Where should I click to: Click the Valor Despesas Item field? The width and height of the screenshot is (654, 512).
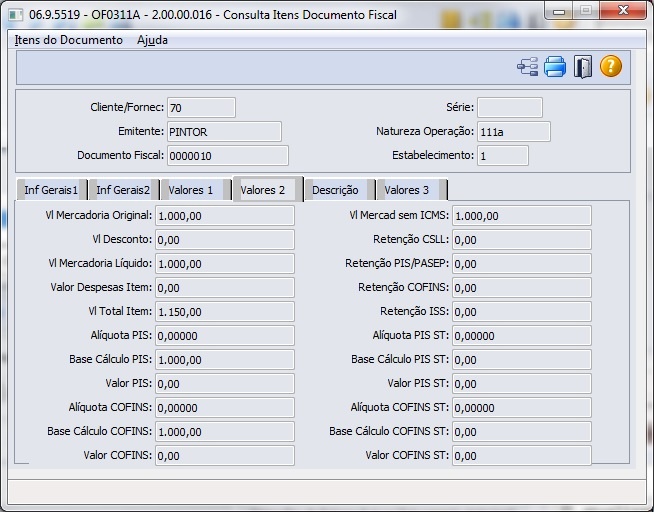pyautogui.click(x=225, y=288)
